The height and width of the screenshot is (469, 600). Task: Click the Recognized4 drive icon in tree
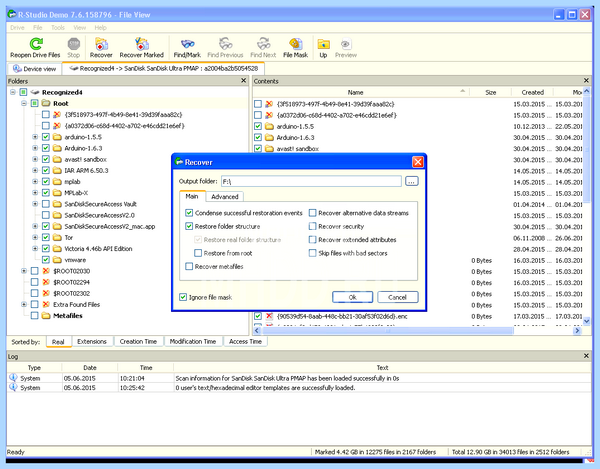pos(35,92)
